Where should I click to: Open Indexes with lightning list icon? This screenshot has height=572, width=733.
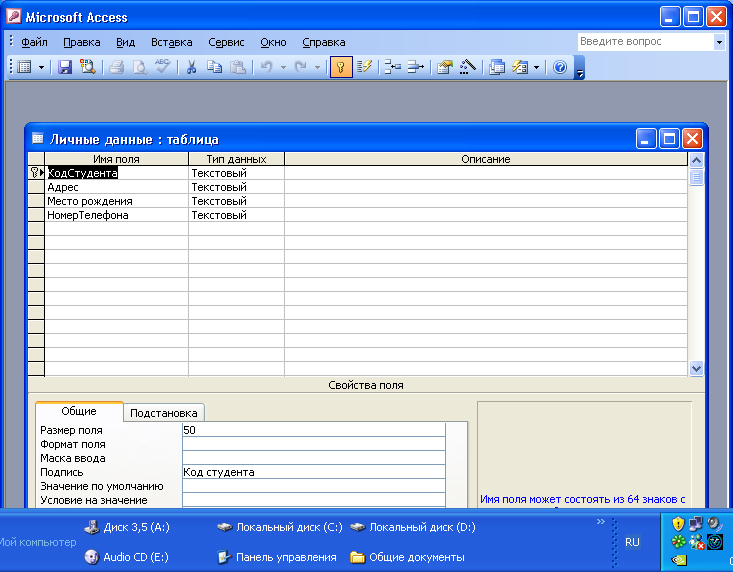tap(364, 67)
